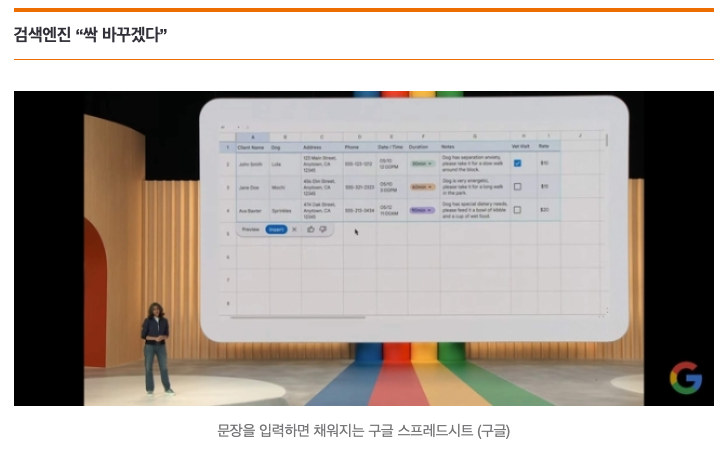728x460 pixels.
Task: Check the Vet Visit checkbox for Jane Doe
Action: [x=517, y=186]
